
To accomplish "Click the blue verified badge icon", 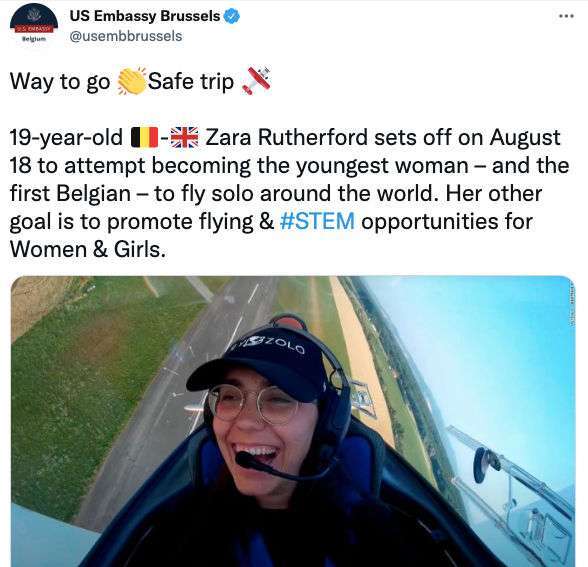I will point(231,16).
